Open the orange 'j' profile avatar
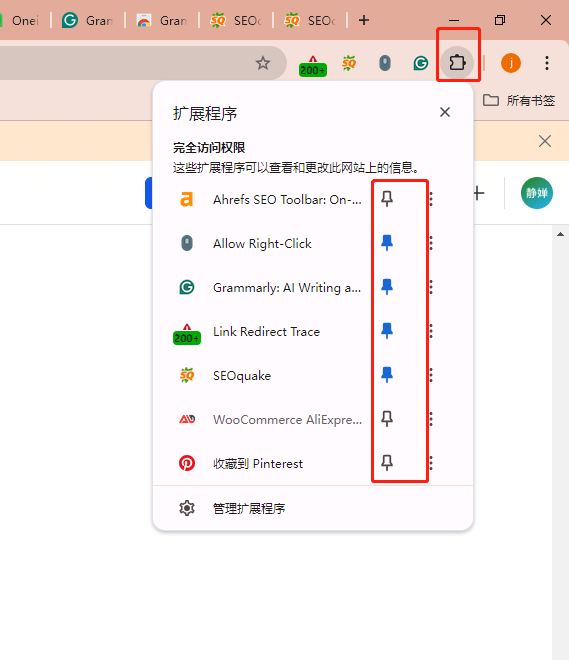The width and height of the screenshot is (569, 660). pyautogui.click(x=511, y=63)
